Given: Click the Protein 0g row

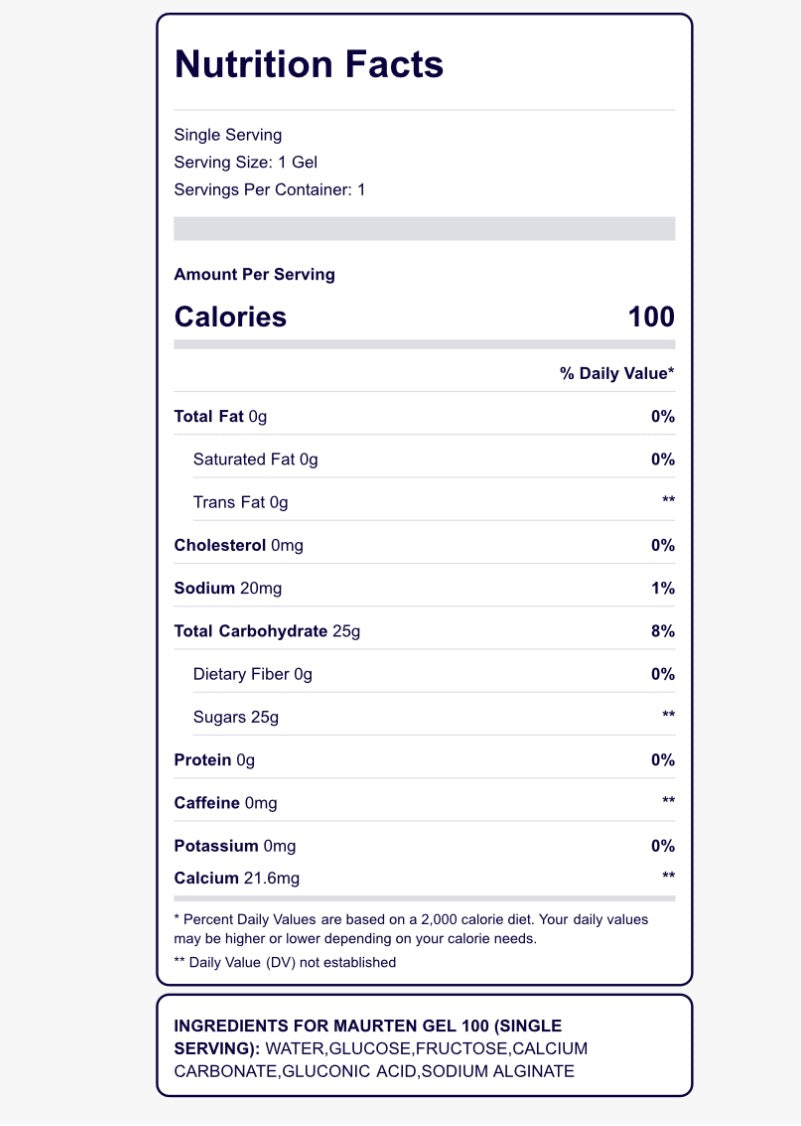Looking at the screenshot, I should click(425, 760).
